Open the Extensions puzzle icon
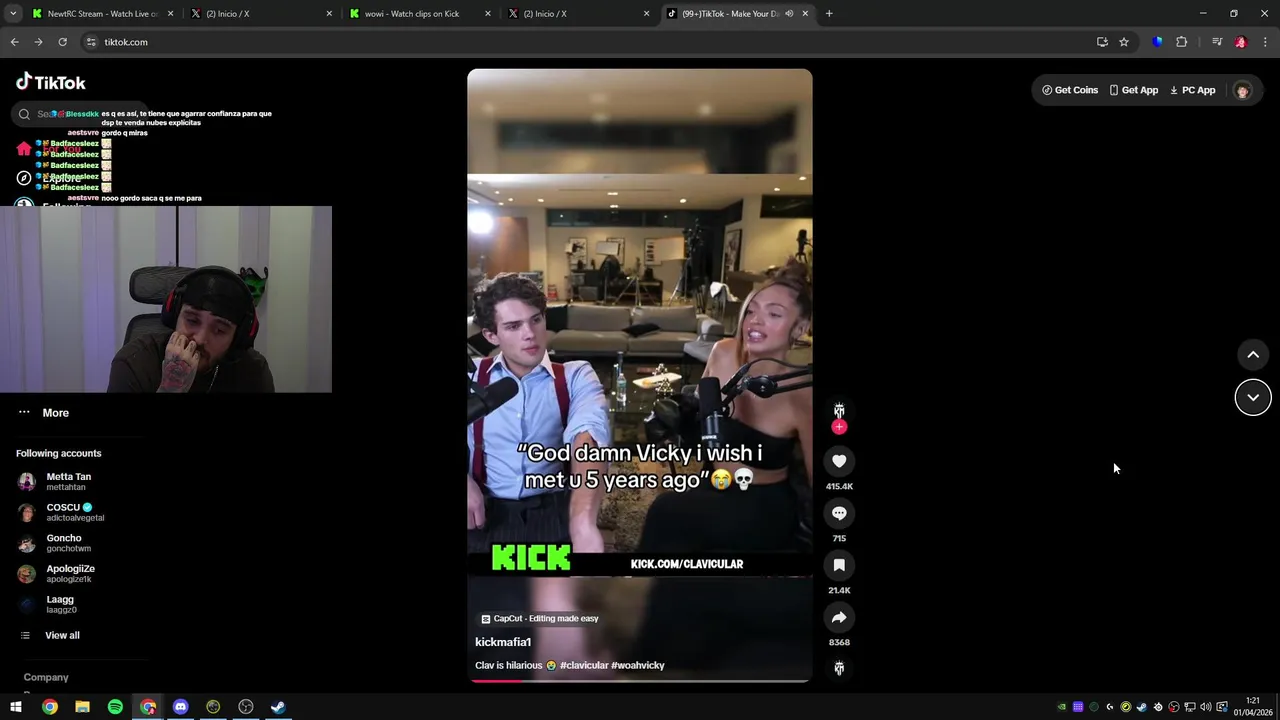Image resolution: width=1280 pixels, height=720 pixels. (1182, 42)
